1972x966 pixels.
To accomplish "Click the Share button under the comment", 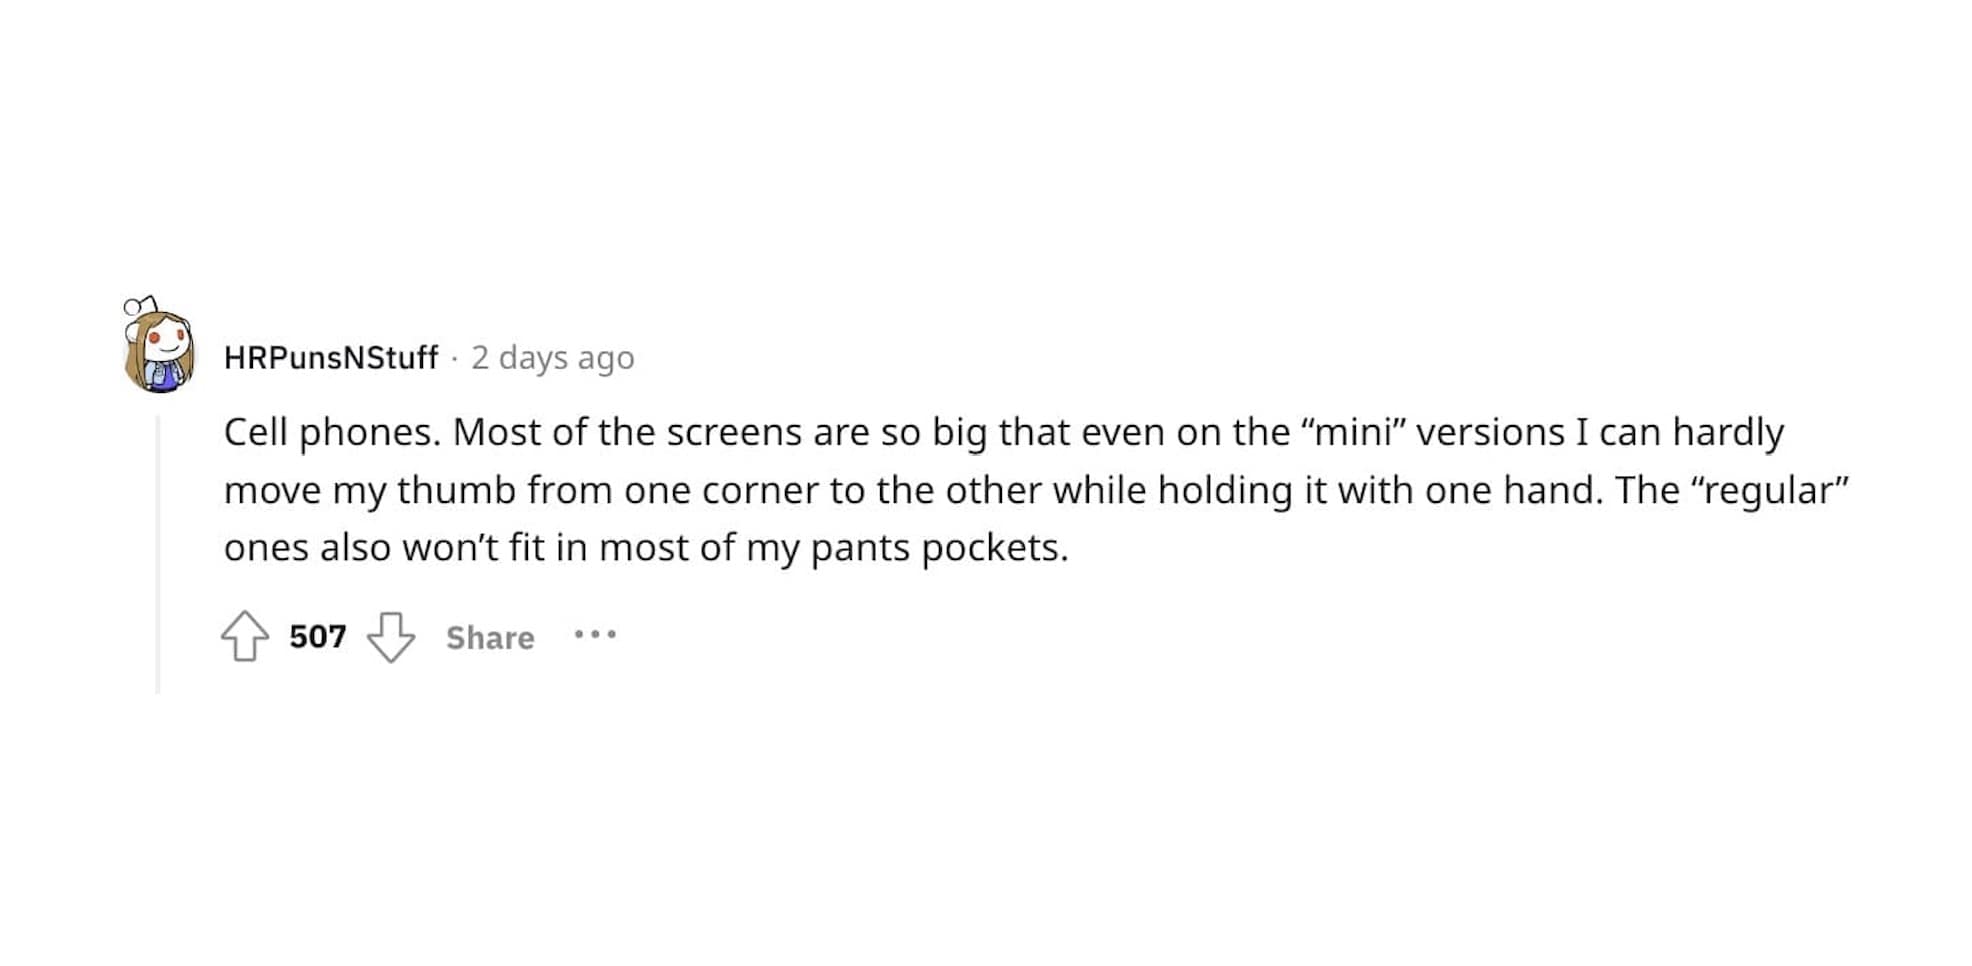I will coord(490,638).
